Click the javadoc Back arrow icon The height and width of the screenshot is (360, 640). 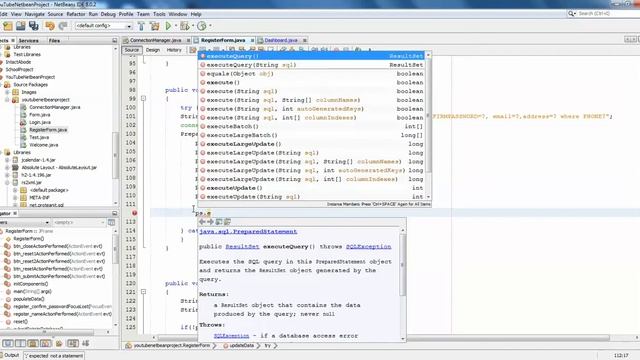(202, 222)
